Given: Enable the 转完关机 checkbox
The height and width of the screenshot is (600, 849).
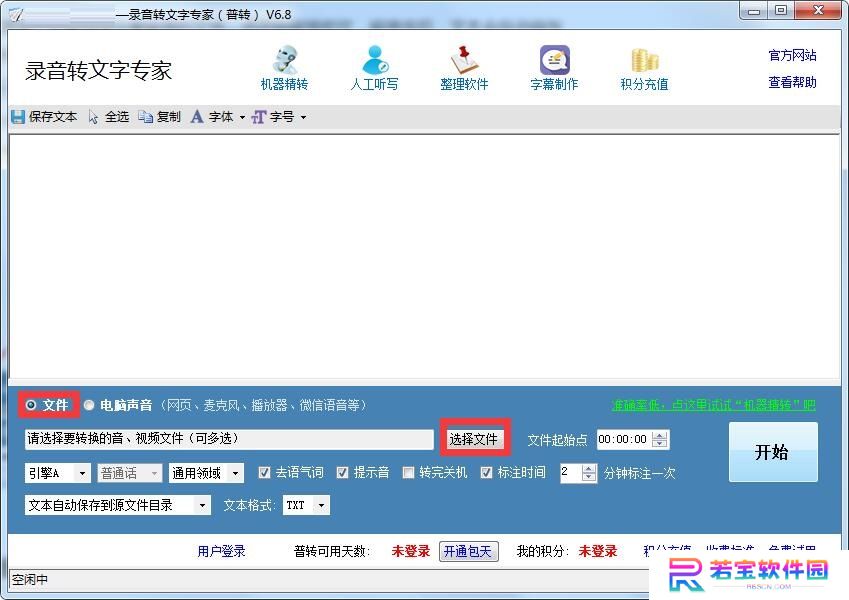Looking at the screenshot, I should [408, 473].
